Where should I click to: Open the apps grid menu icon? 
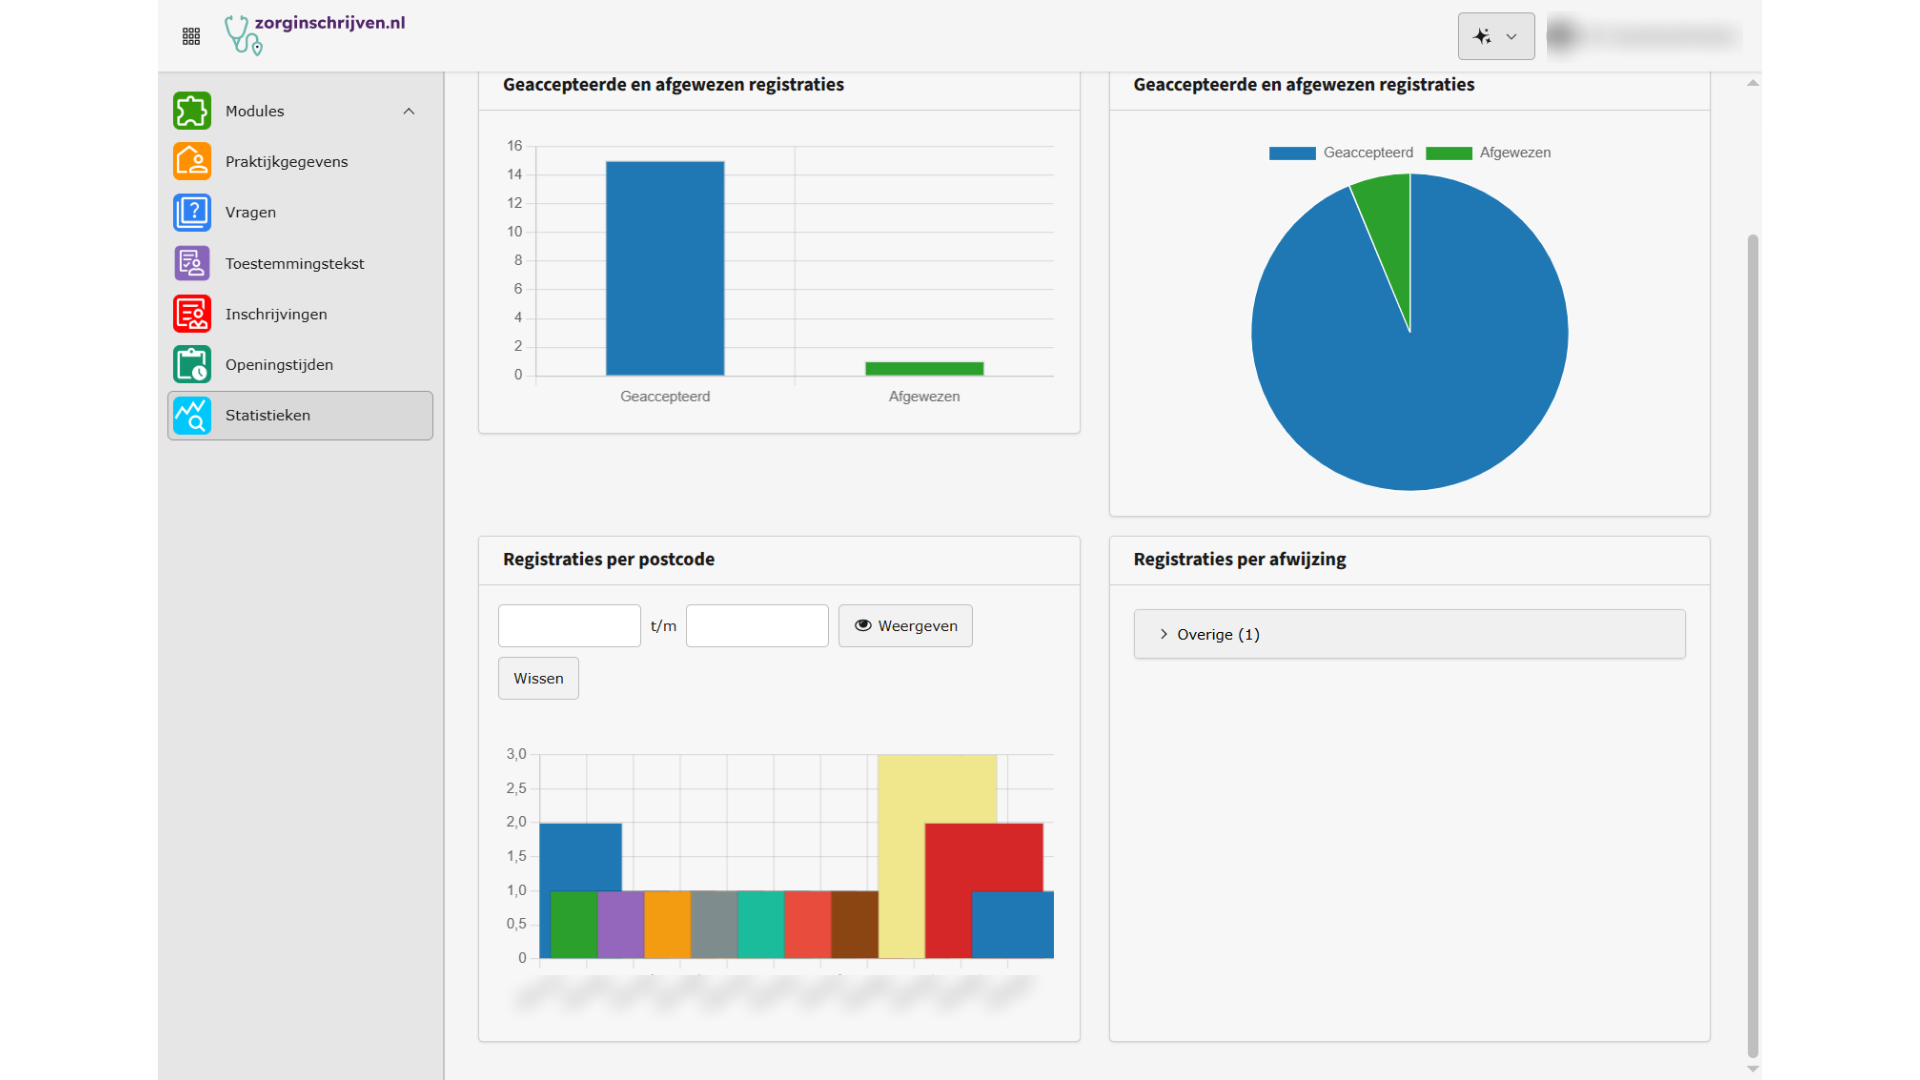click(x=191, y=37)
